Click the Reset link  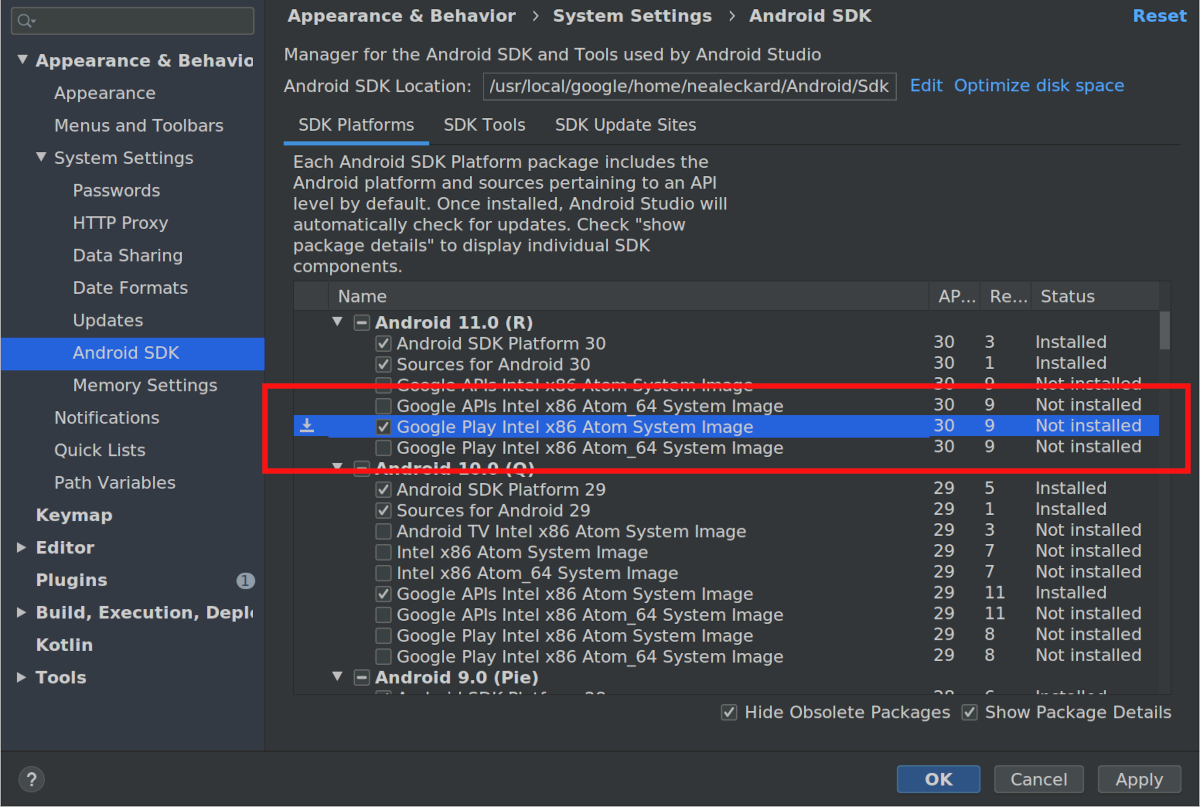(x=1159, y=16)
